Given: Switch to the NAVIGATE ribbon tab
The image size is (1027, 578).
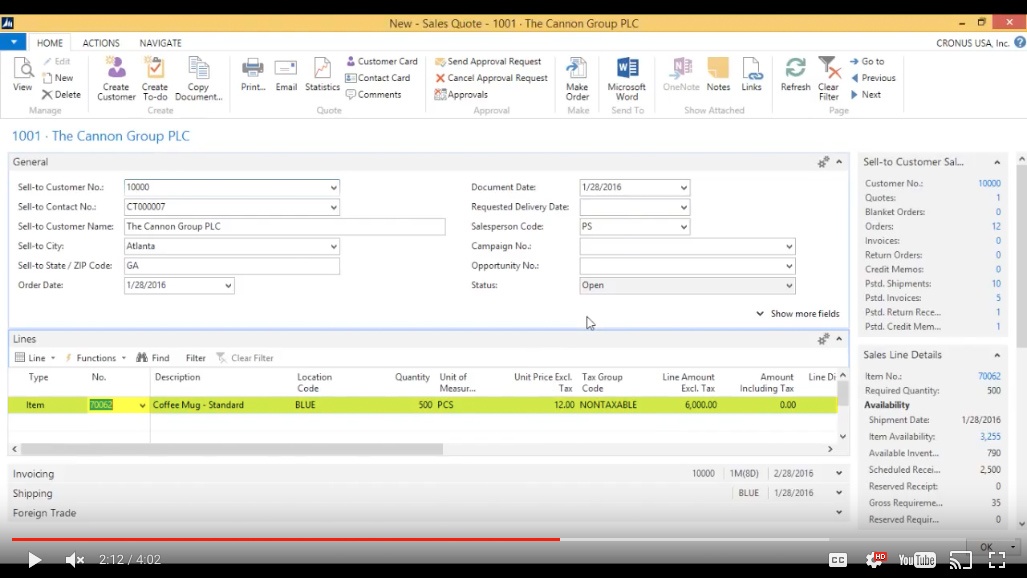Looking at the screenshot, I should coord(160,43).
